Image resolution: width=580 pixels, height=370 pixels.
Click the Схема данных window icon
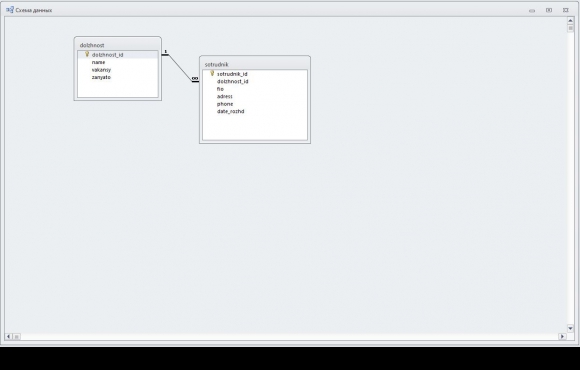[x=10, y=10]
